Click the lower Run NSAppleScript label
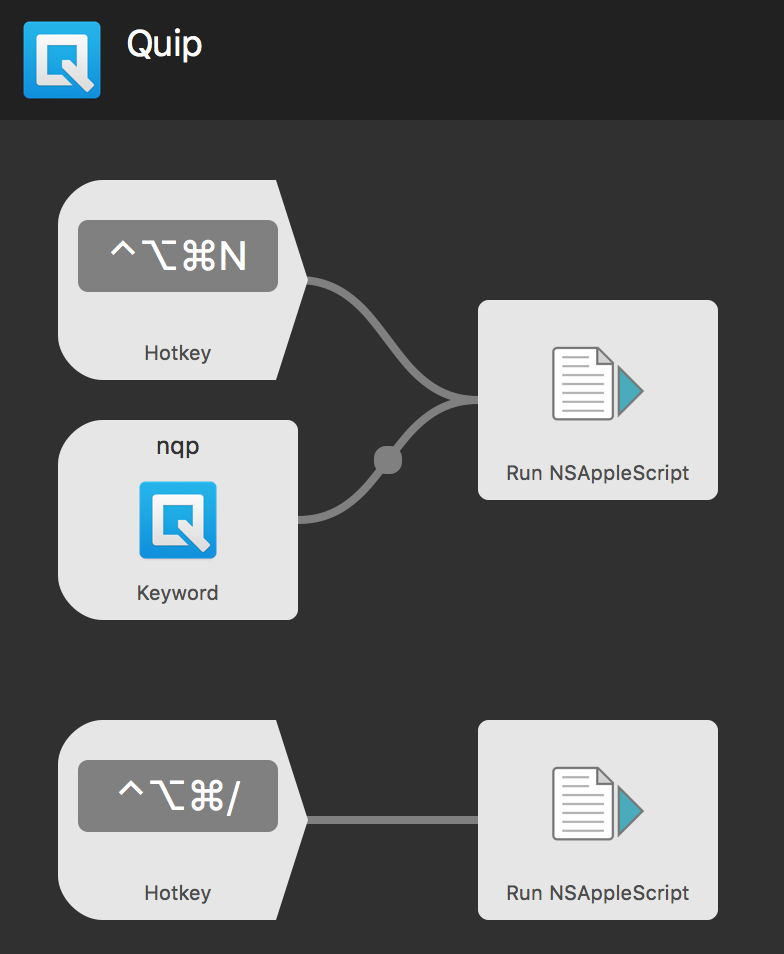This screenshot has height=954, width=784. 598,893
